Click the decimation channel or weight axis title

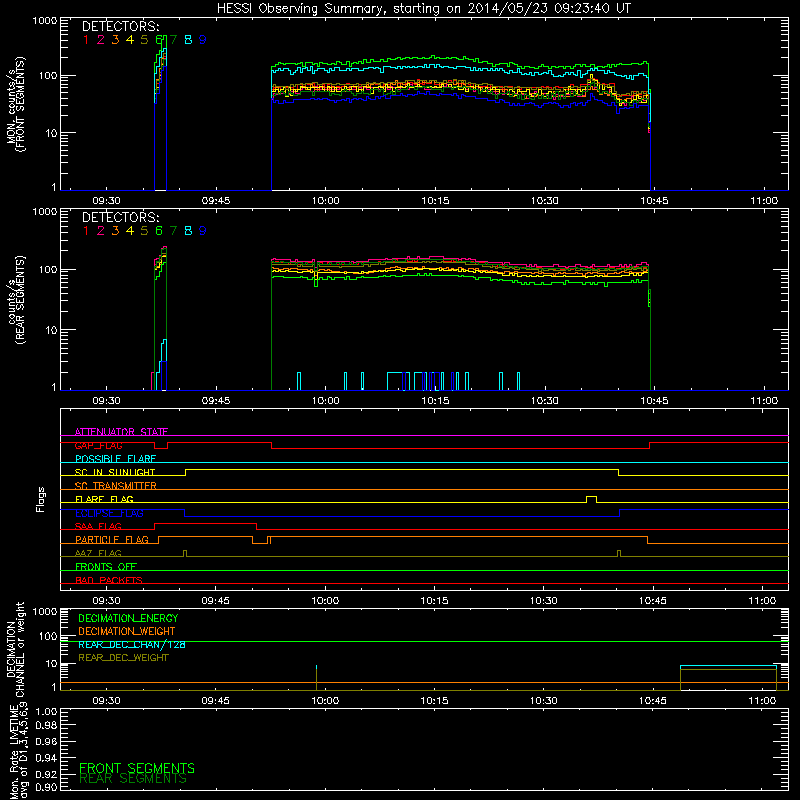tap(15, 649)
